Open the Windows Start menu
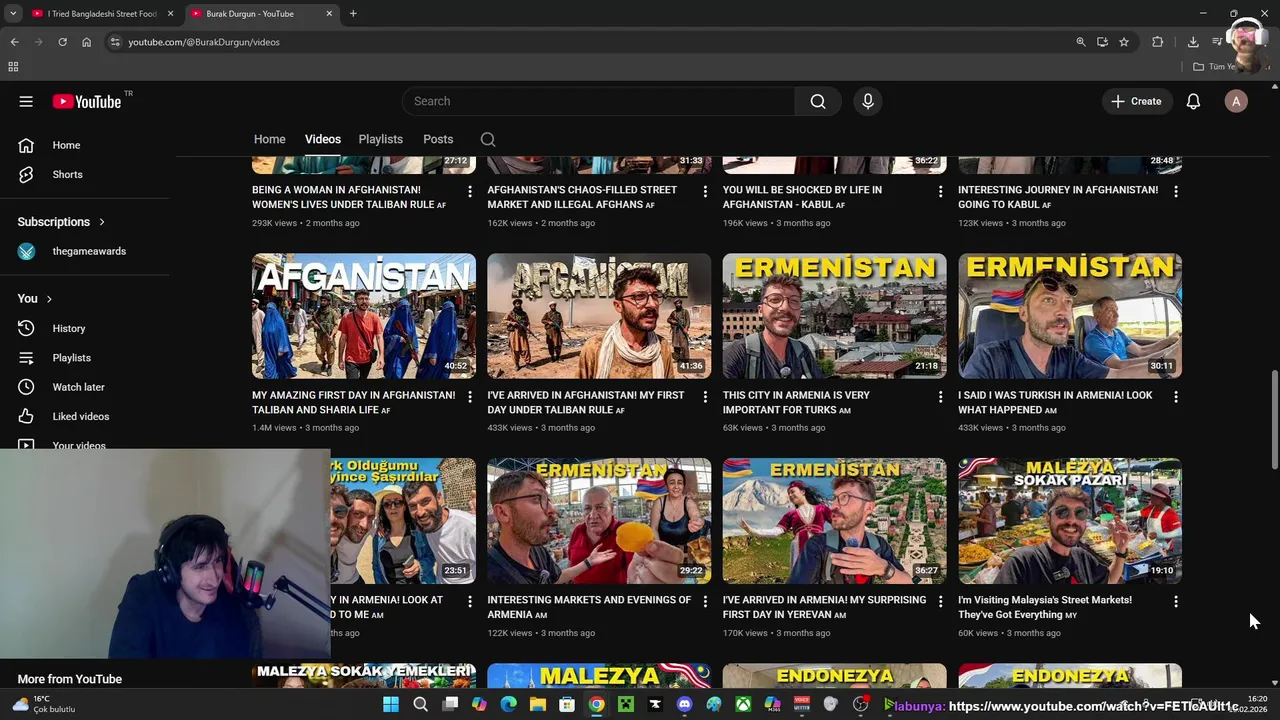 [x=391, y=705]
